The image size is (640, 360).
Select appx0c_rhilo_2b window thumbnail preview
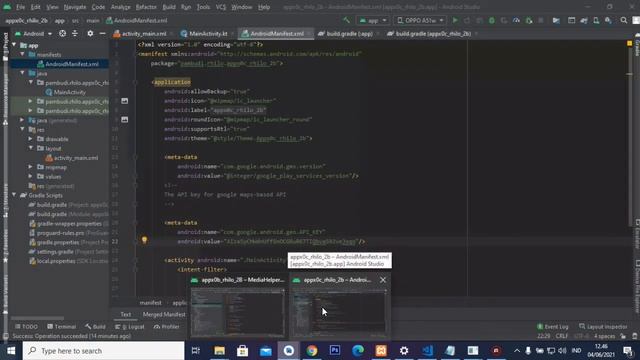pyautogui.click(x=339, y=312)
